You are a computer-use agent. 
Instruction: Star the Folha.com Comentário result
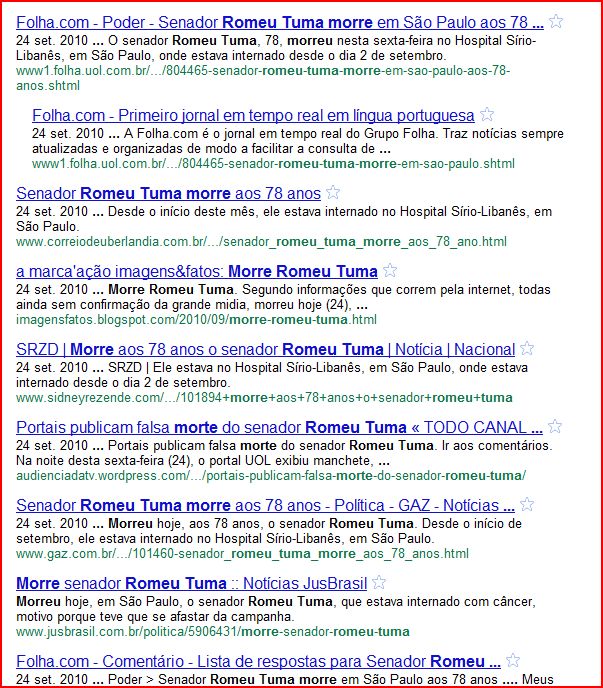coord(513,660)
